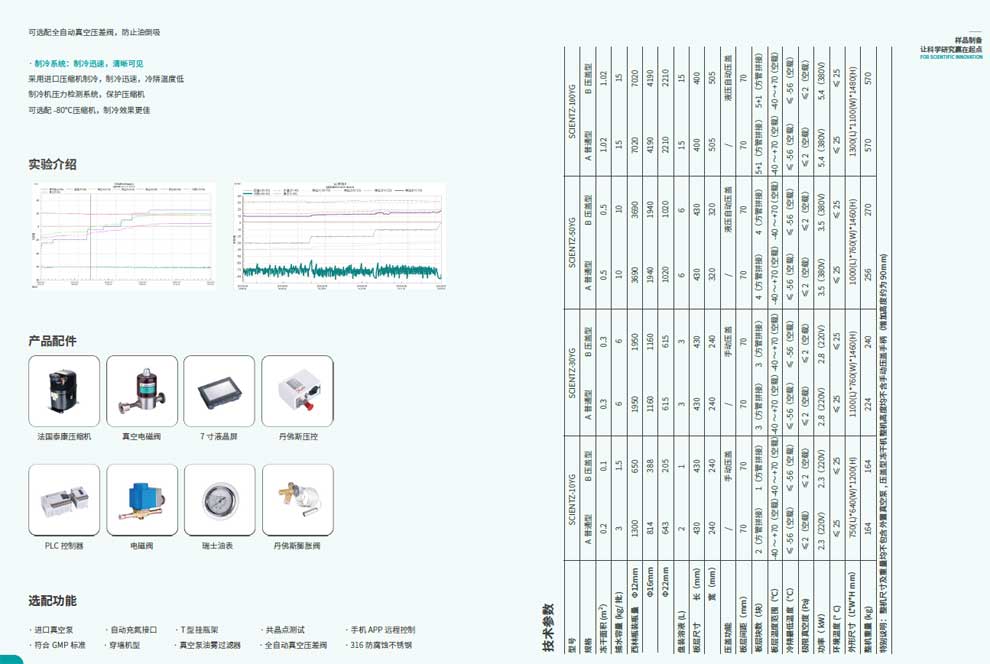This screenshot has width=990, height=664.
Task: Click the 法国泰康压缩机 compressor image
Action: 64,391
